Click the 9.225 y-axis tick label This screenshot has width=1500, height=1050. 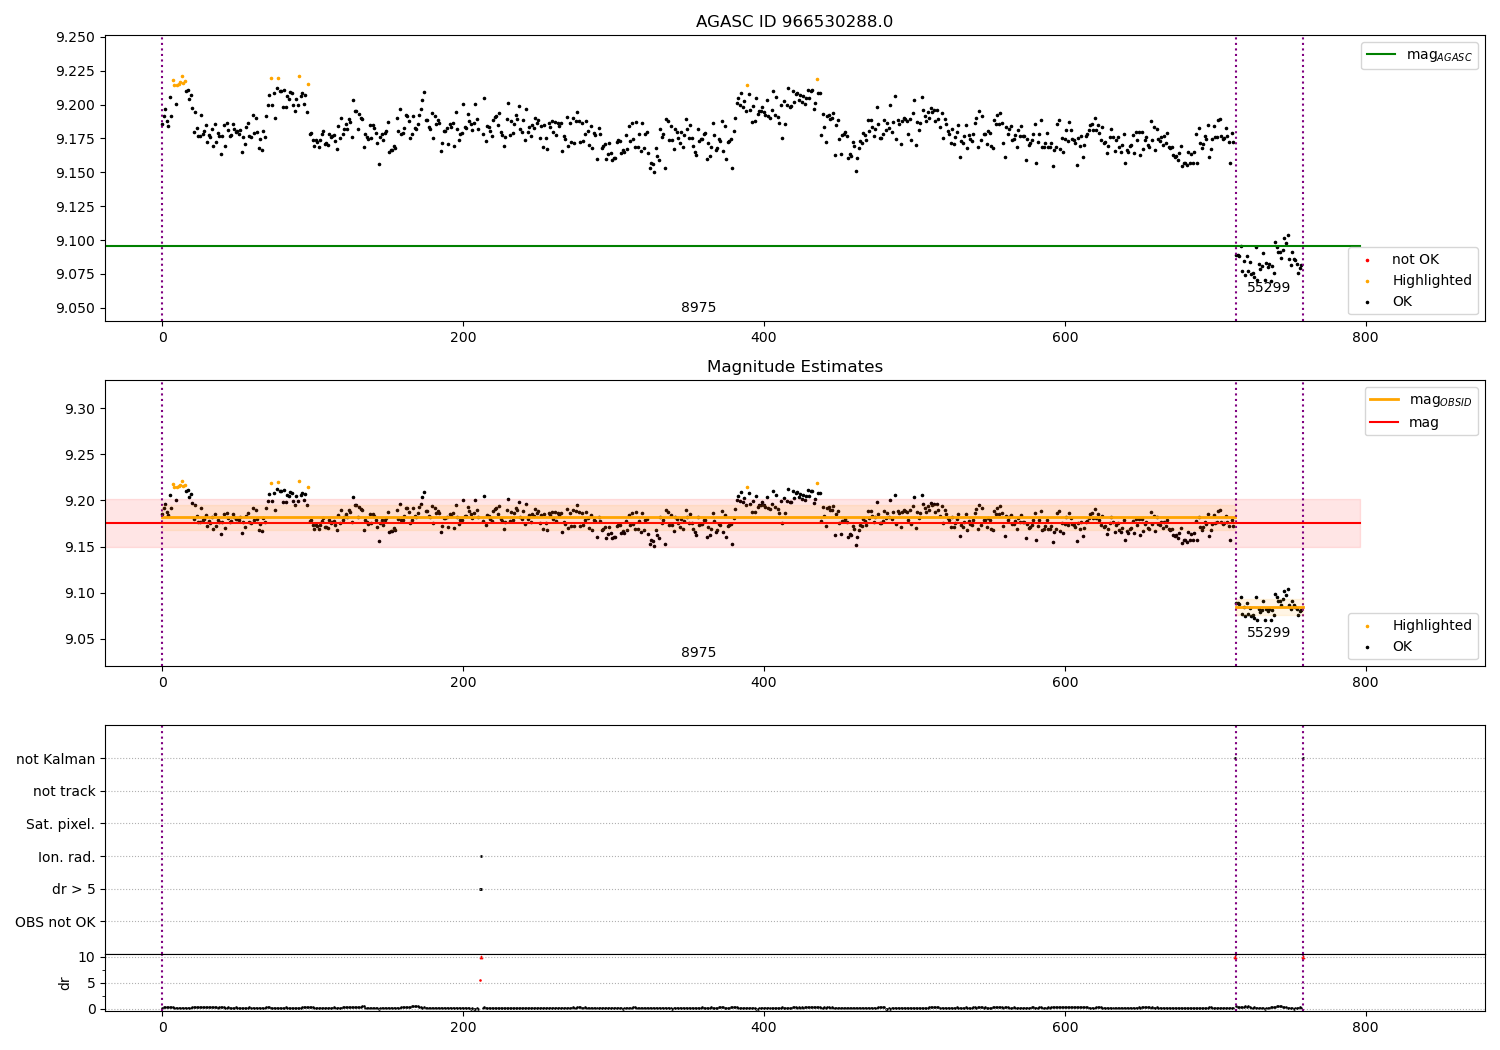point(75,71)
